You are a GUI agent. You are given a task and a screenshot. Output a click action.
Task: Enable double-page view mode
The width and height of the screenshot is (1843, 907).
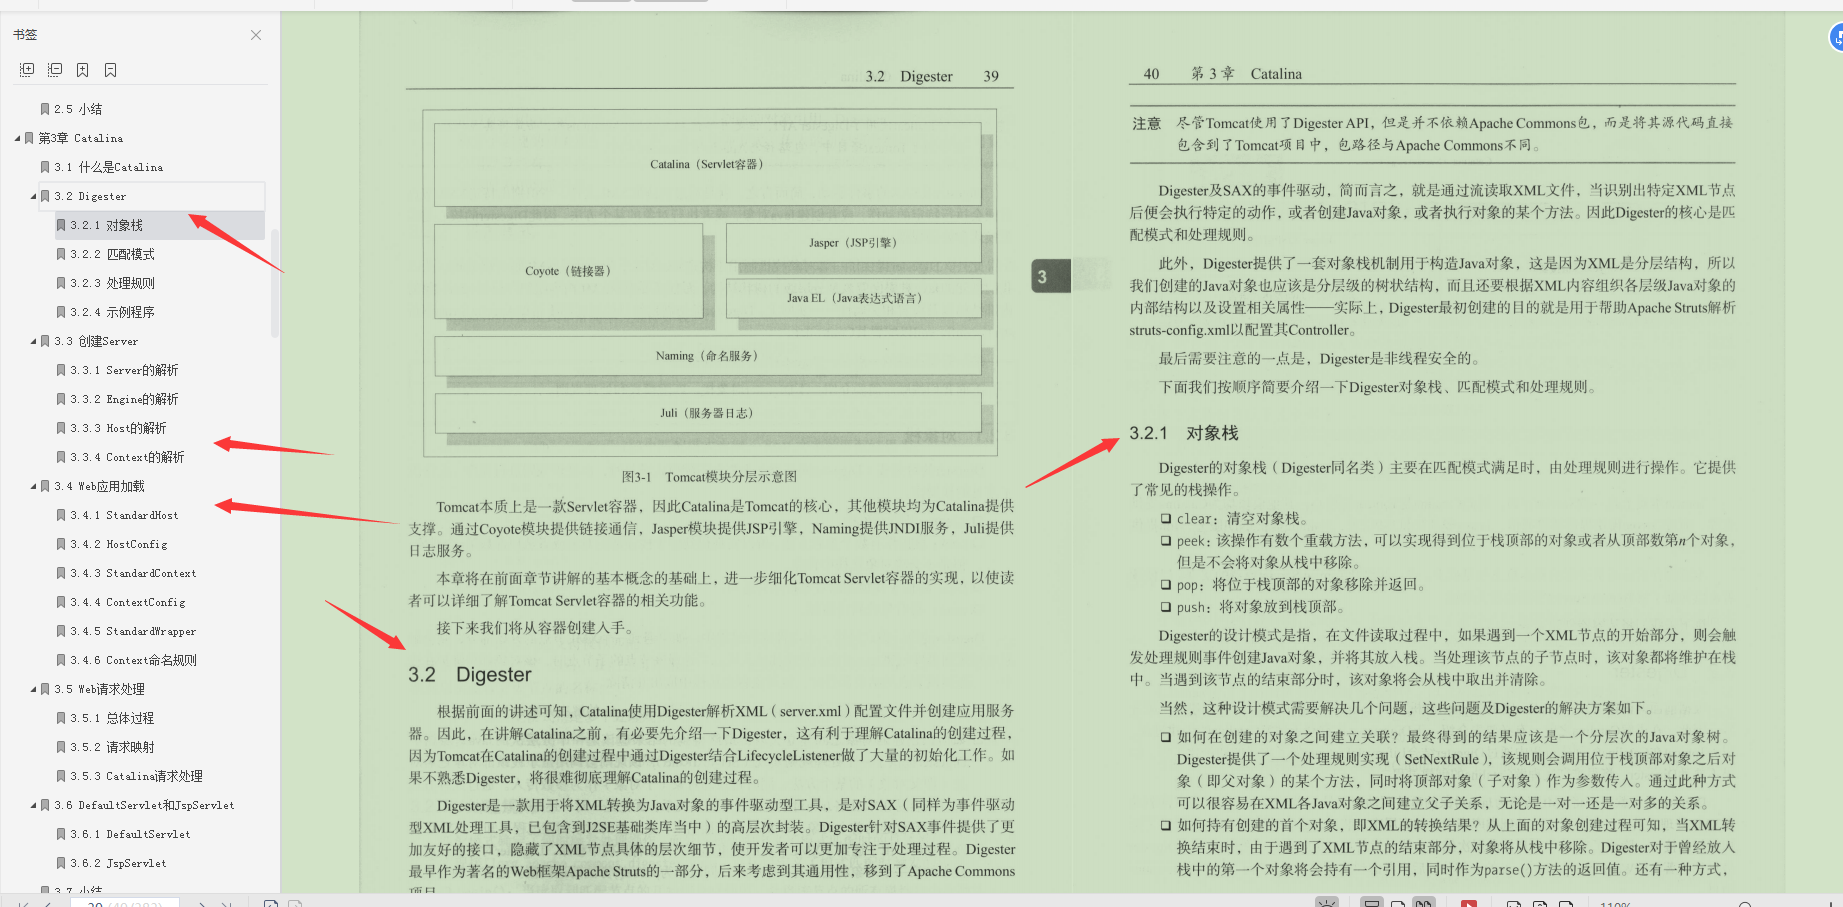point(1426,903)
